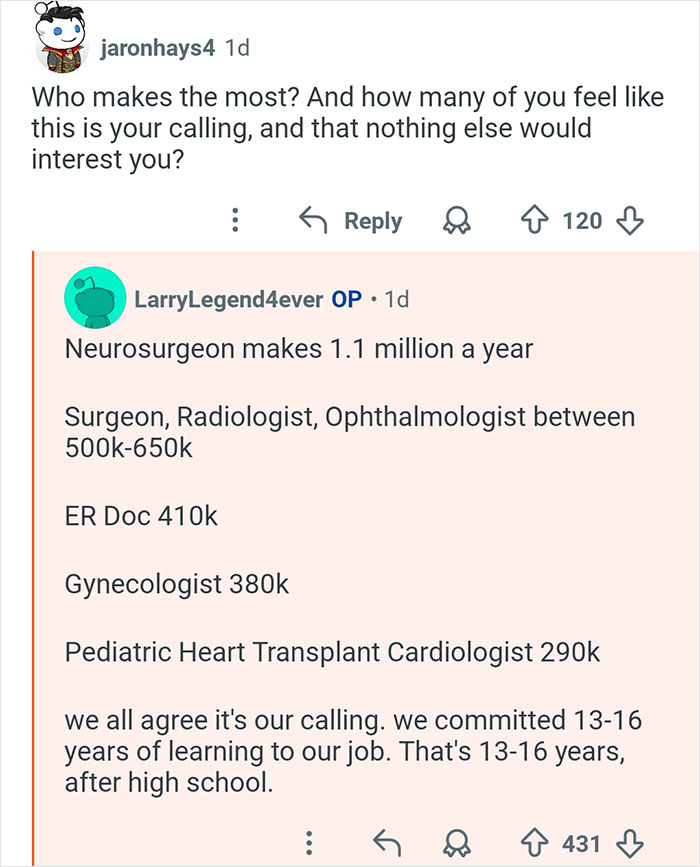The image size is (700, 867).
Task: Open the three-dot options menu on jaronhays4's comment
Action: click(x=235, y=221)
